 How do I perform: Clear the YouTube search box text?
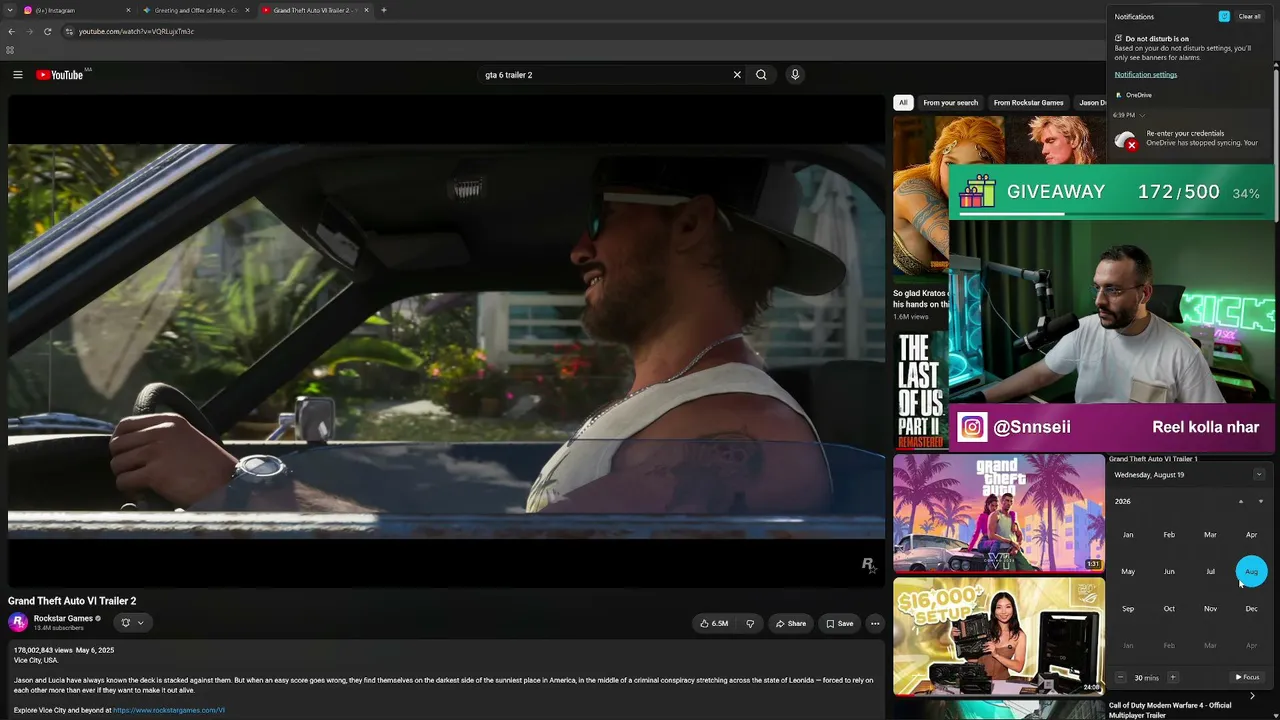(x=737, y=75)
